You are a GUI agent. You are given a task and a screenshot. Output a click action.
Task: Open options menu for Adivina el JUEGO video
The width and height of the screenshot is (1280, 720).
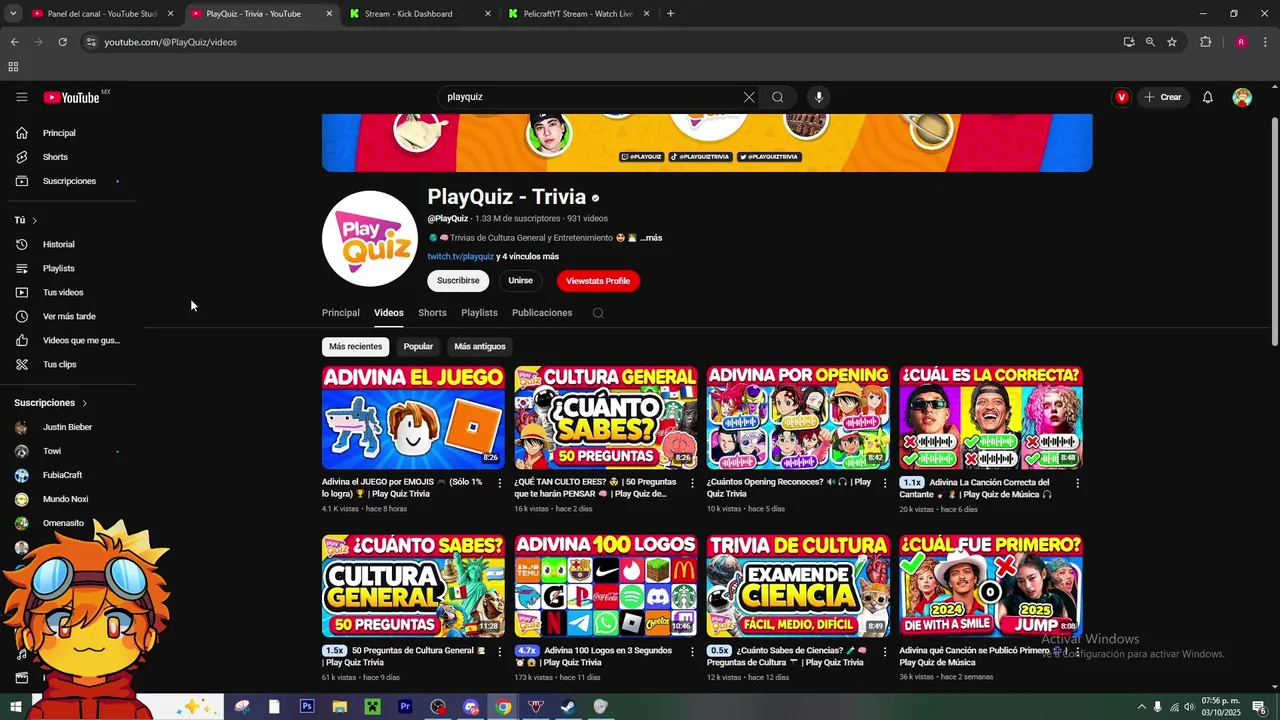(x=500, y=483)
